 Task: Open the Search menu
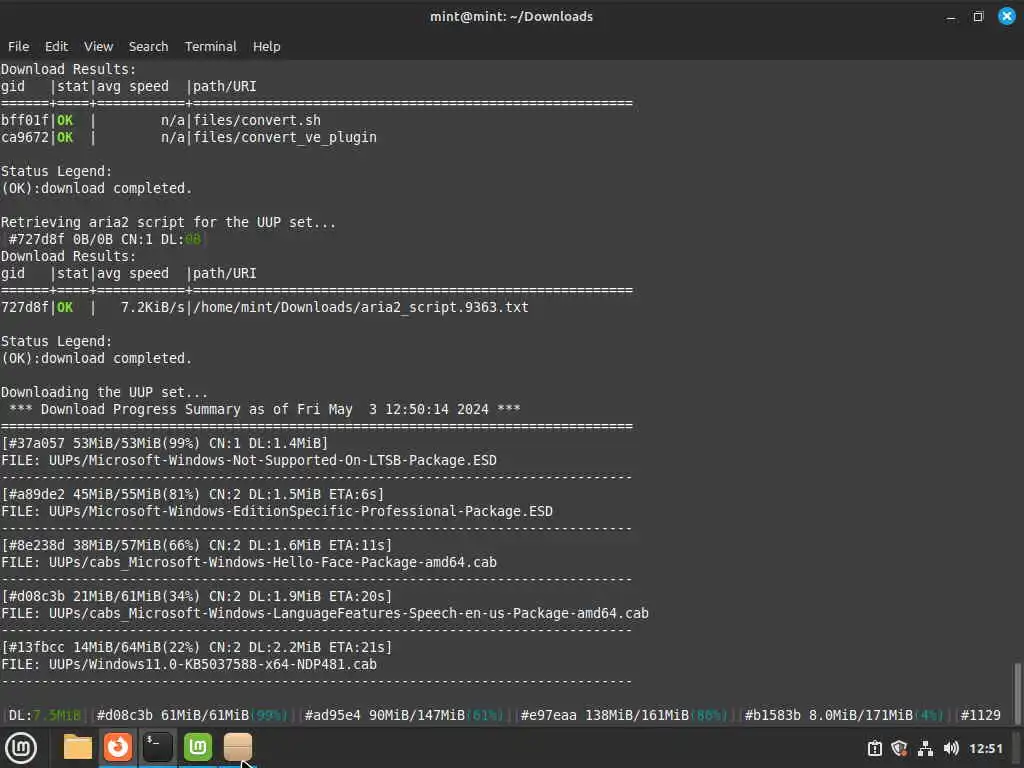[x=148, y=46]
